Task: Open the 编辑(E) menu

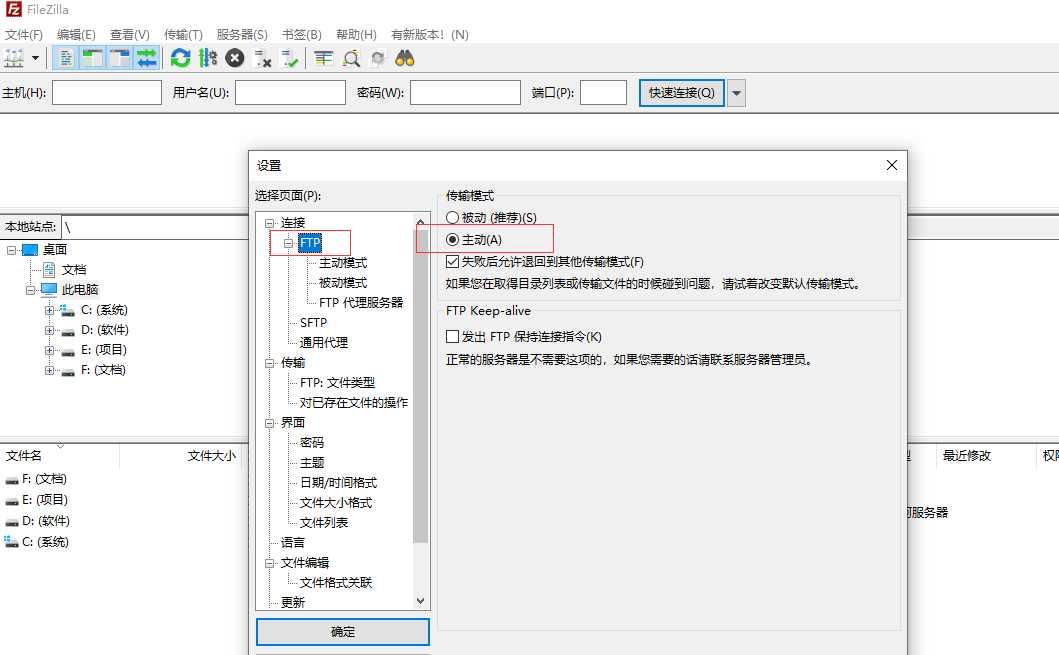Action: [76, 34]
